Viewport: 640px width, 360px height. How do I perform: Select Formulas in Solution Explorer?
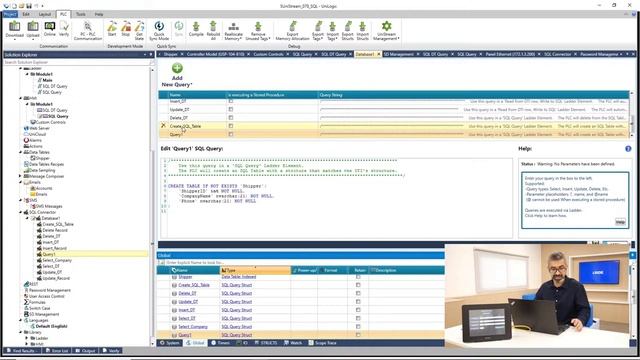click(37, 302)
